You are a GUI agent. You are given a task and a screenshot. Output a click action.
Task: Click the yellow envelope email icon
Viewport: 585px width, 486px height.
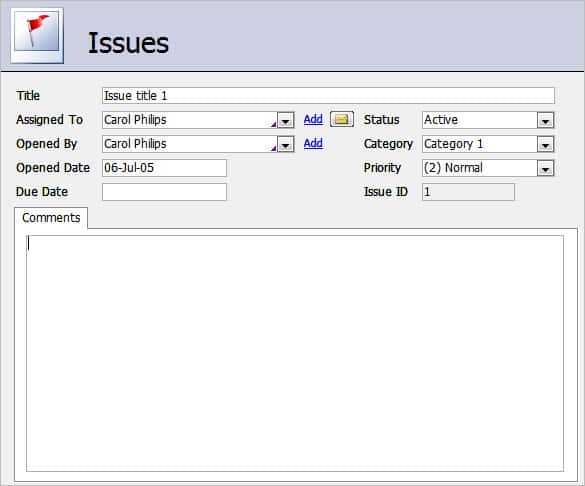coord(342,119)
